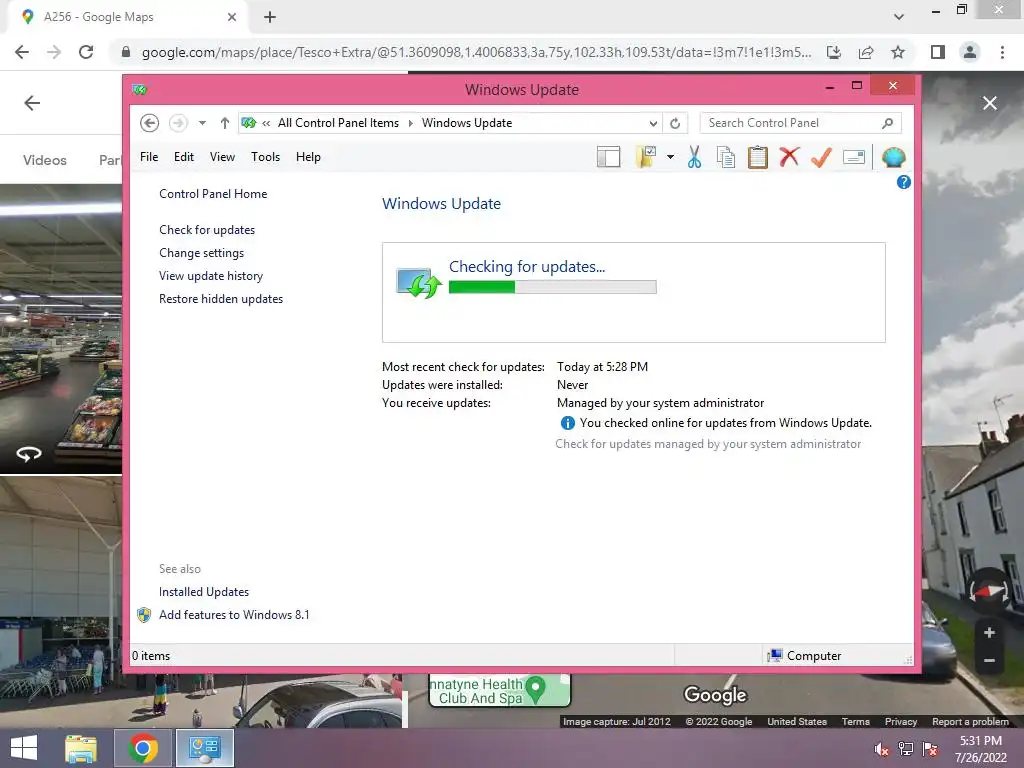The image size is (1024, 768).
Task: Click the double chevron in address breadcrumb
Action: tap(266, 123)
